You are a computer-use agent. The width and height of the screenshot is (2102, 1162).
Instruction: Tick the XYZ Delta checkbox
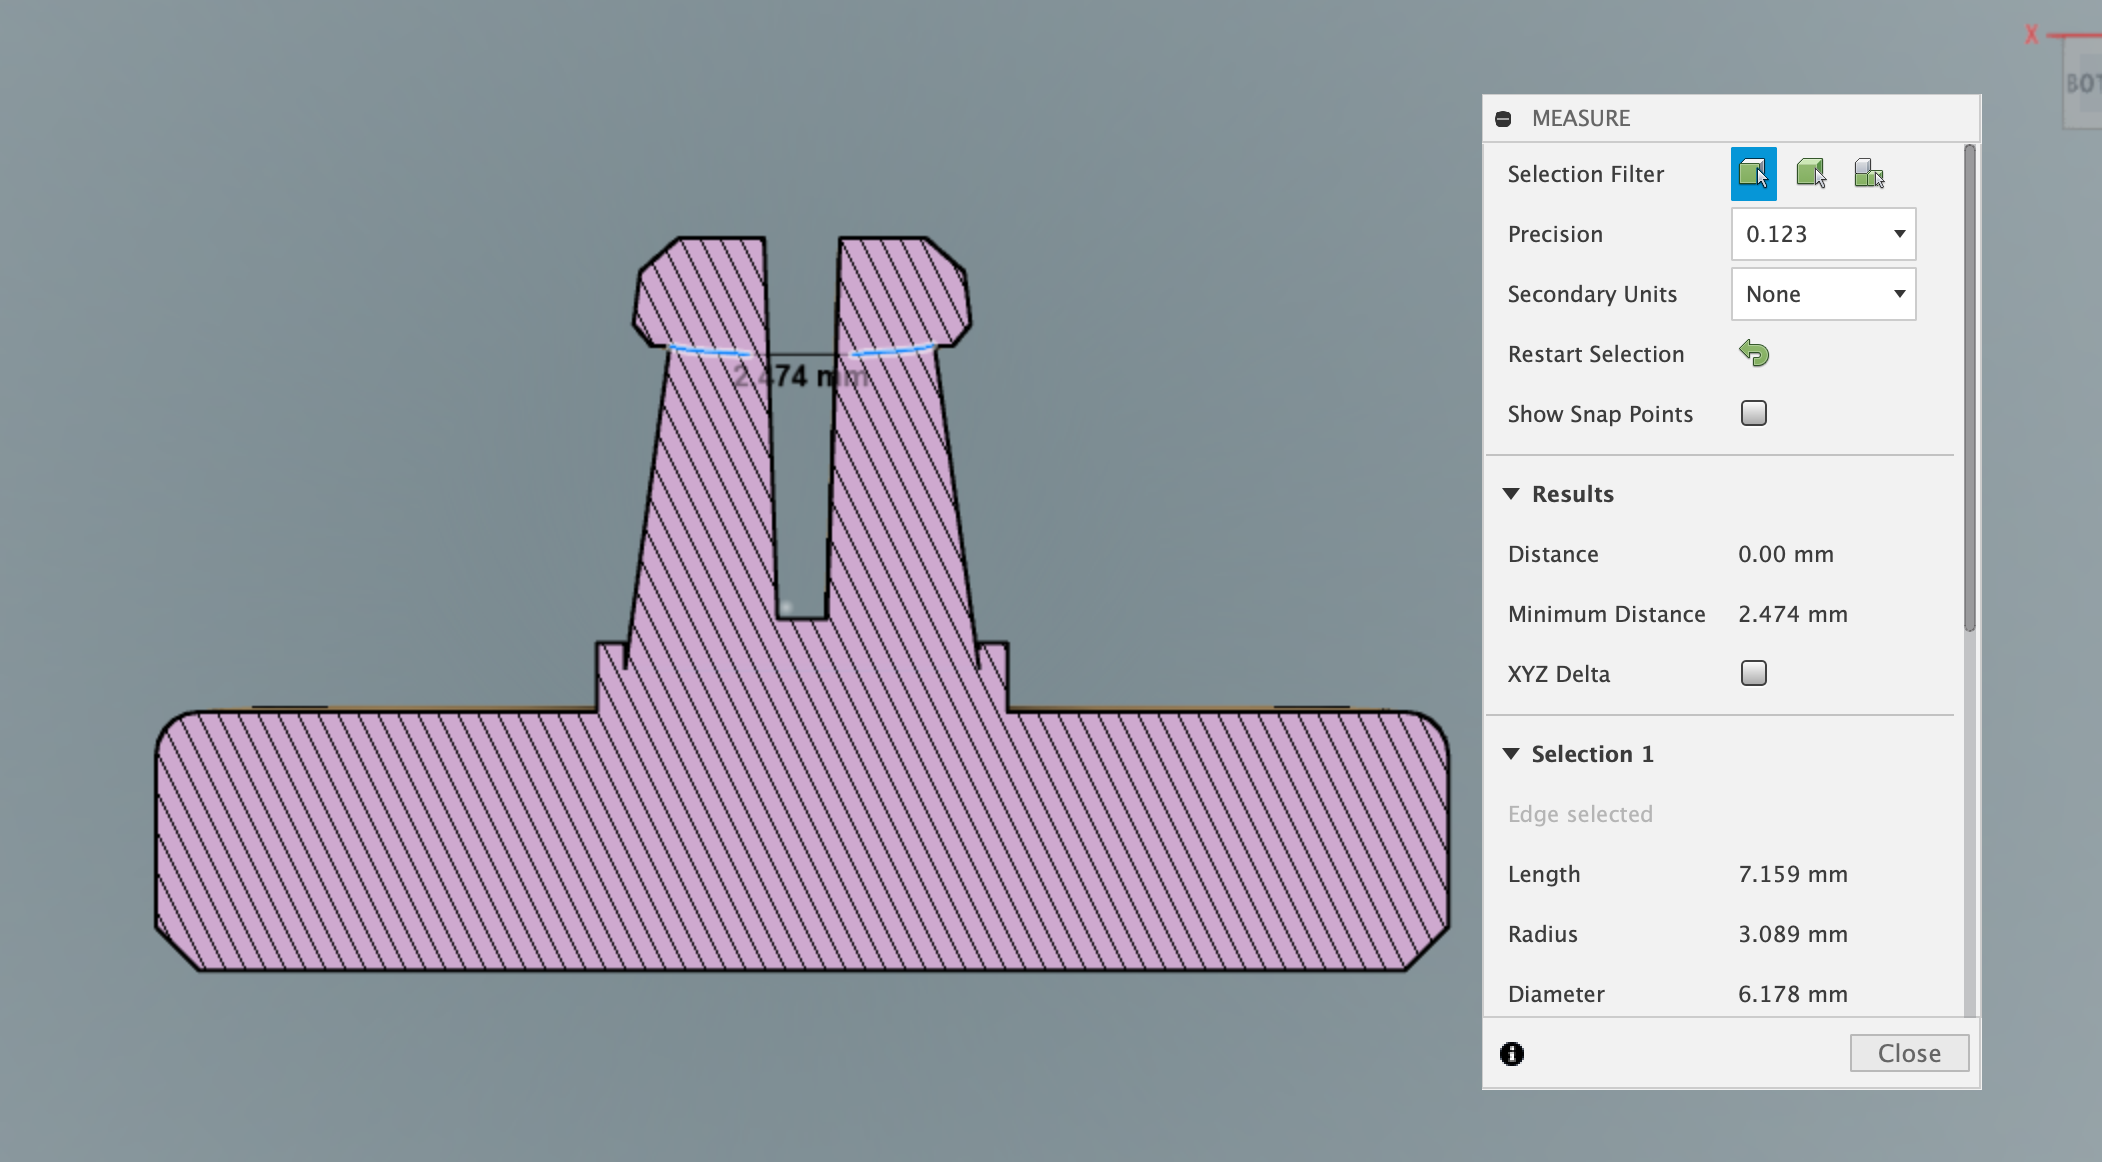pos(1754,673)
